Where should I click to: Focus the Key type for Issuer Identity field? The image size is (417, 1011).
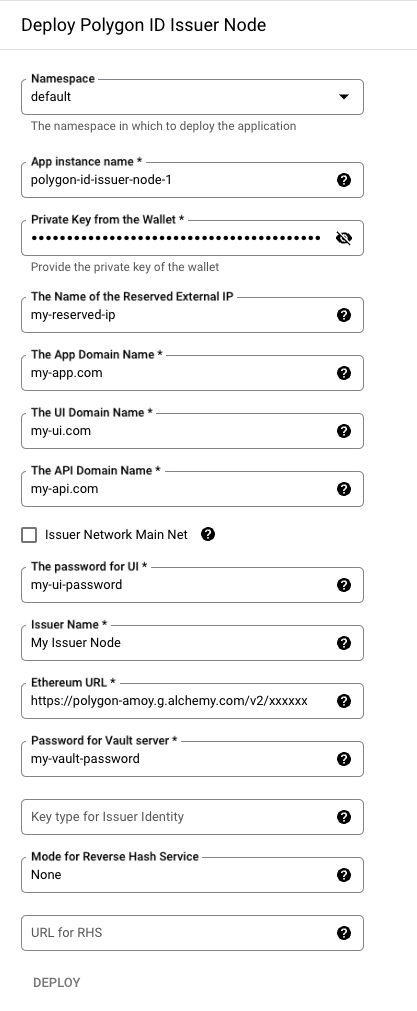[x=179, y=817]
